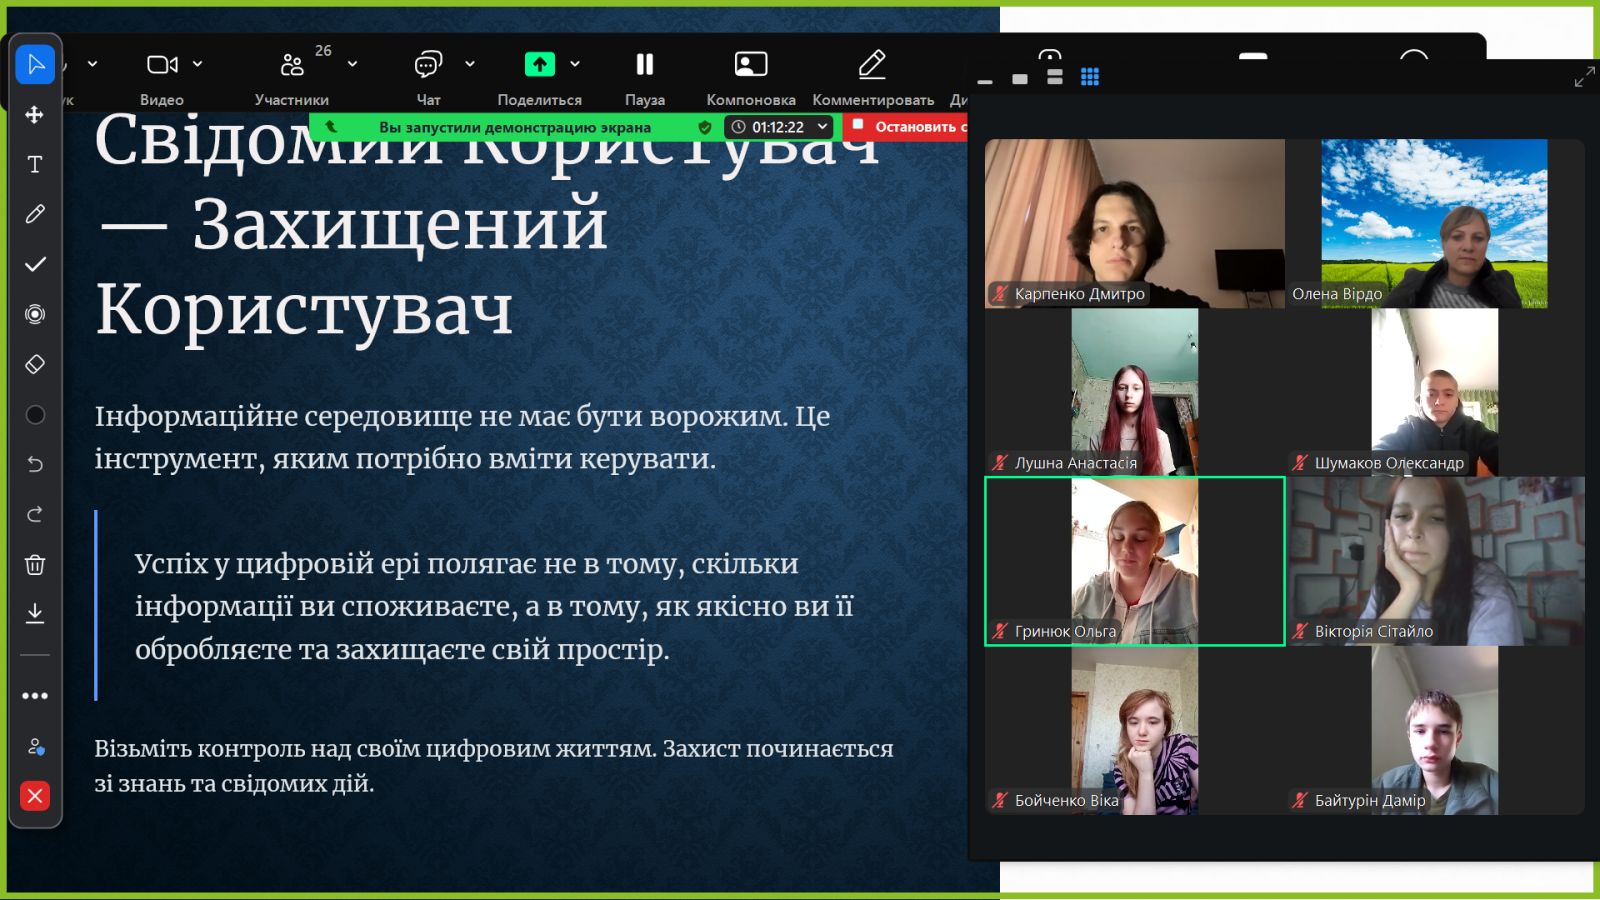Open the Участники dropdown arrow
The image size is (1600, 900).
coord(353,64)
